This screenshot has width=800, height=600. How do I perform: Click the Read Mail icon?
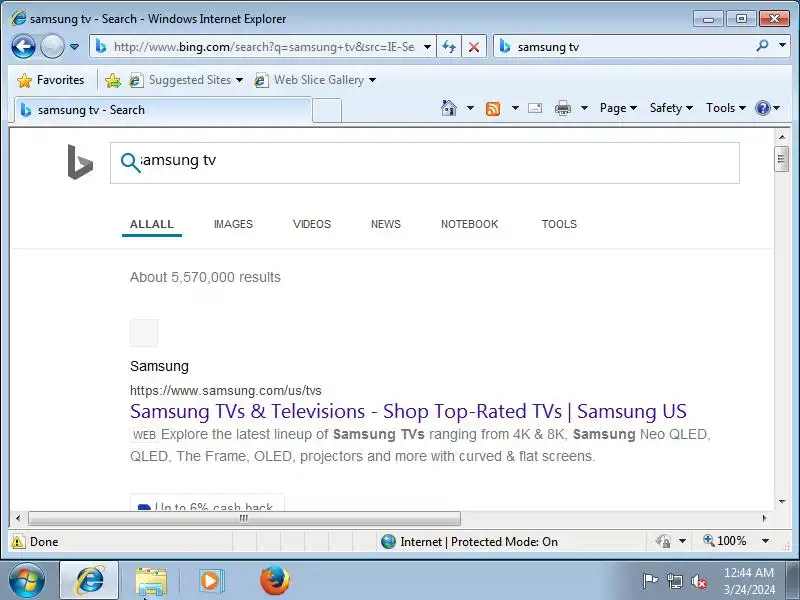pyautogui.click(x=535, y=108)
